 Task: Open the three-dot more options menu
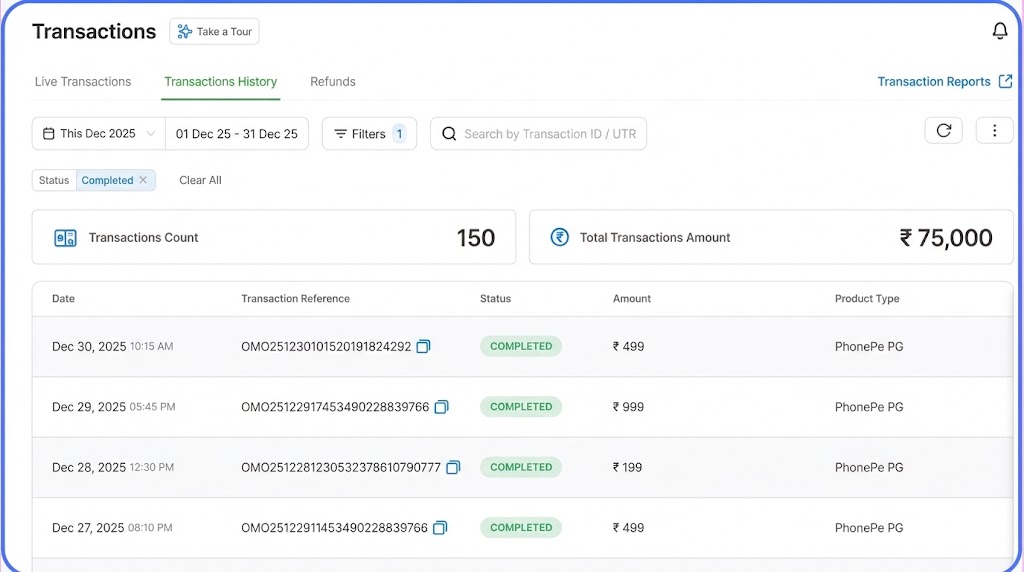[x=994, y=131]
